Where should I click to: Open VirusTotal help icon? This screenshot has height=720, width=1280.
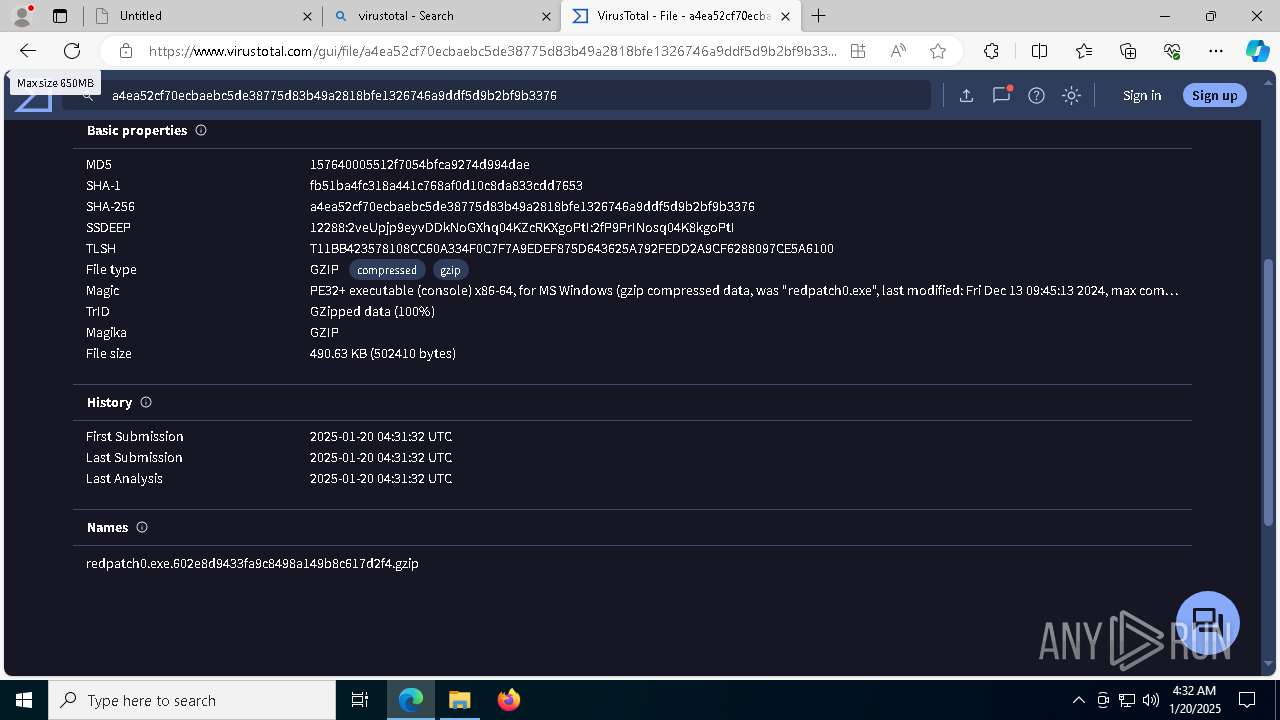1036,95
